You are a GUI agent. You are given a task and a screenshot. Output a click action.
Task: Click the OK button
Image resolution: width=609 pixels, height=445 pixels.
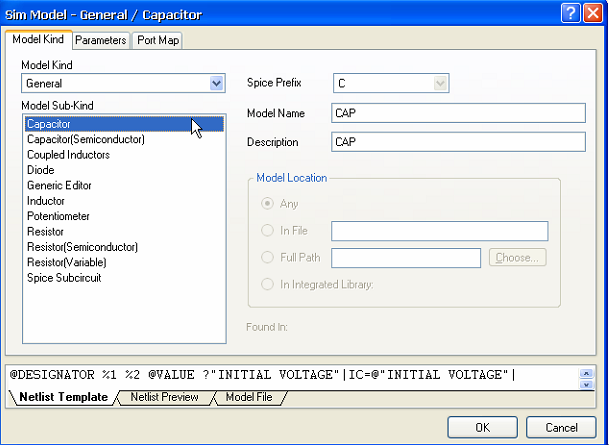pyautogui.click(x=482, y=428)
